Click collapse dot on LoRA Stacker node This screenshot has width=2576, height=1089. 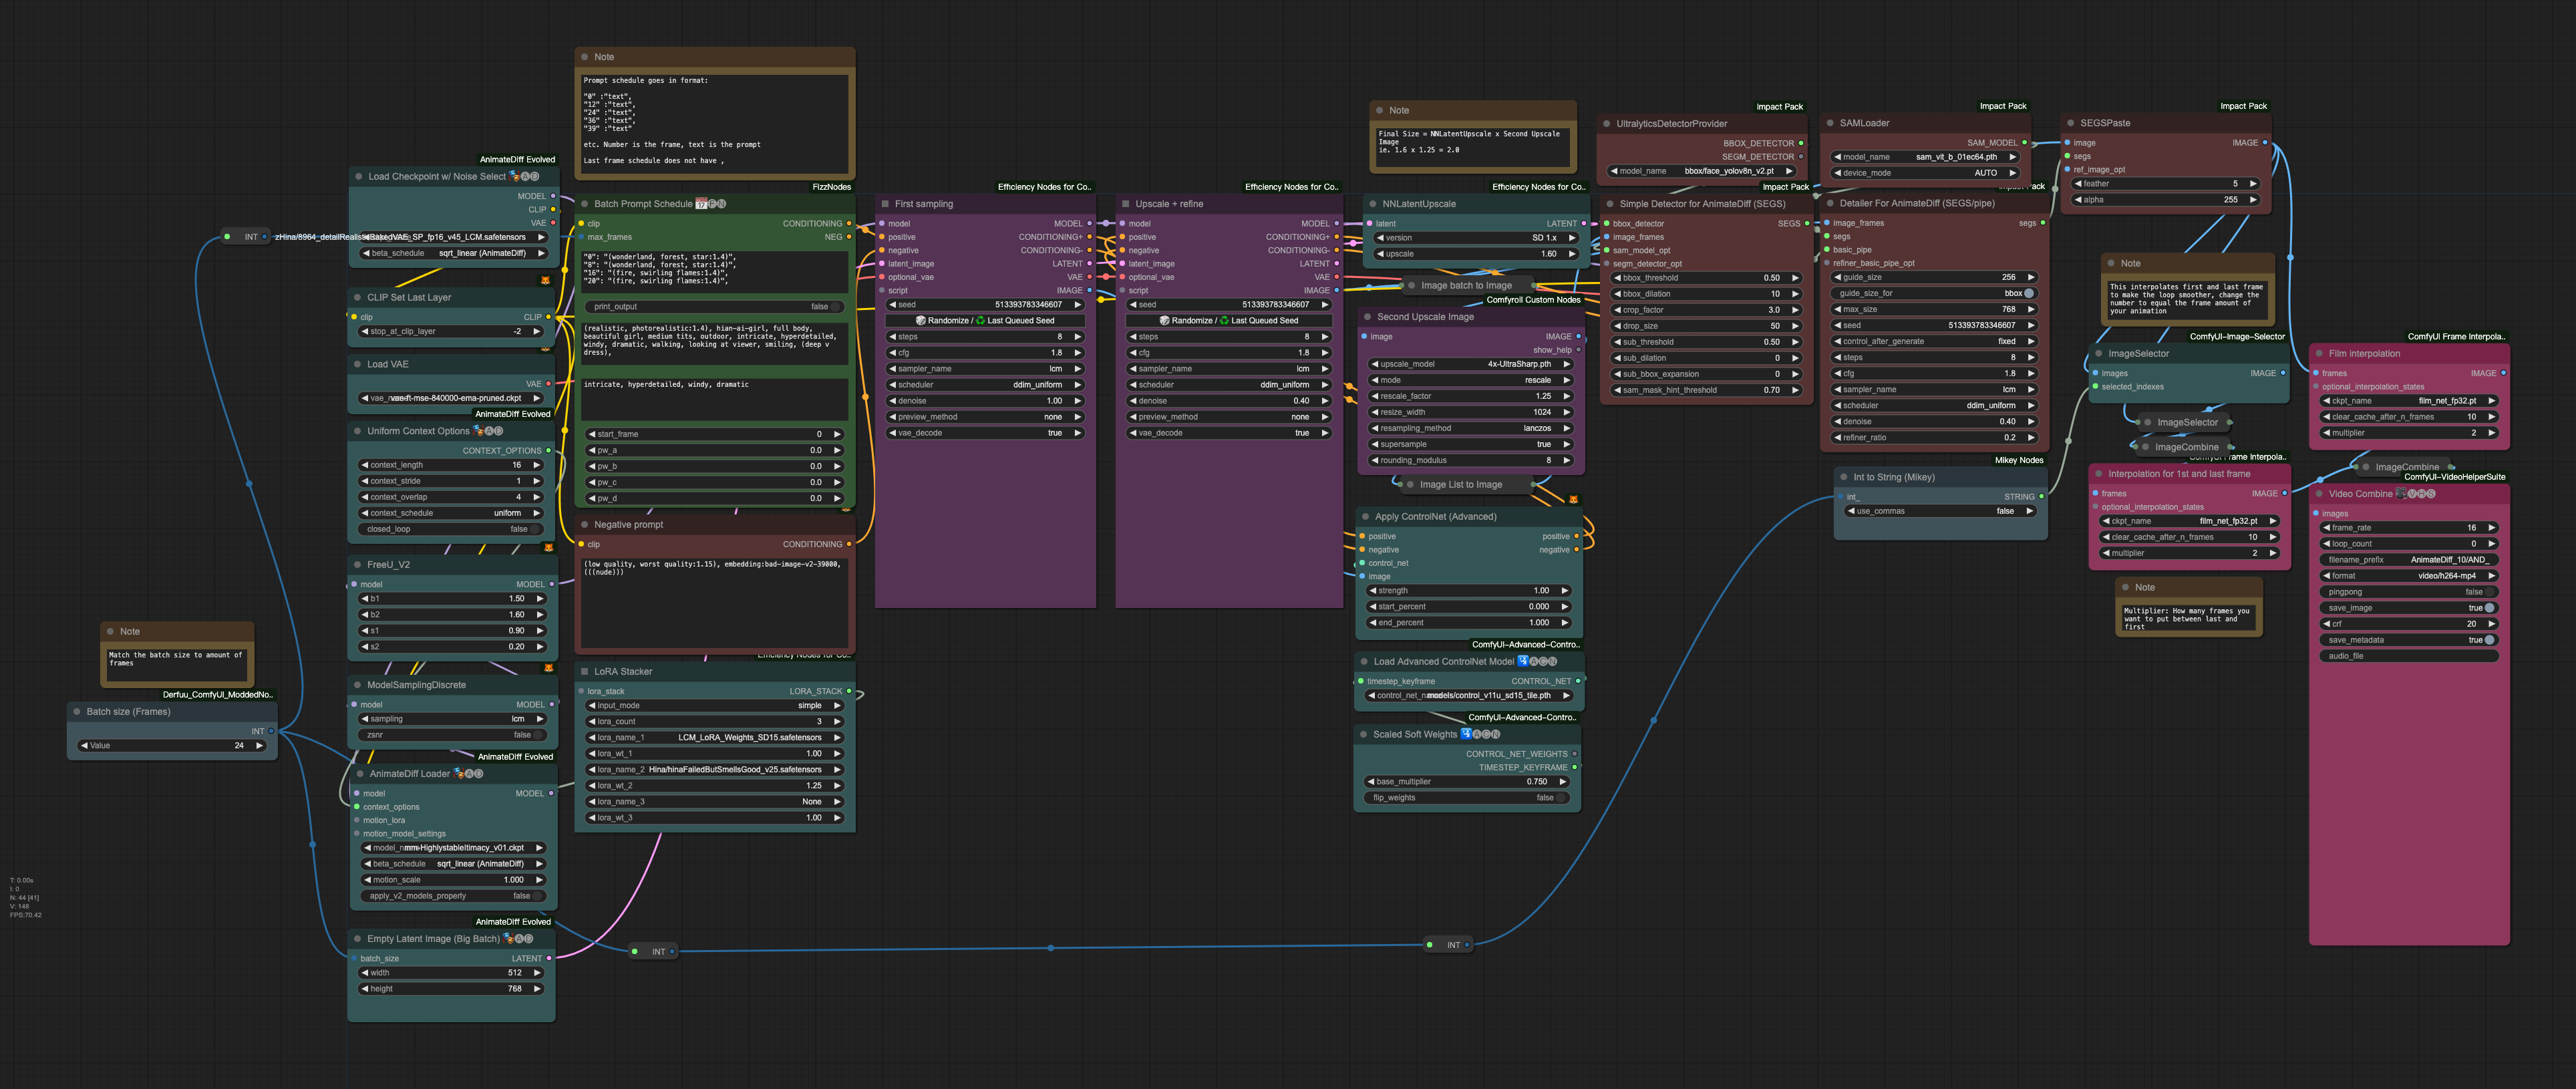pos(585,672)
